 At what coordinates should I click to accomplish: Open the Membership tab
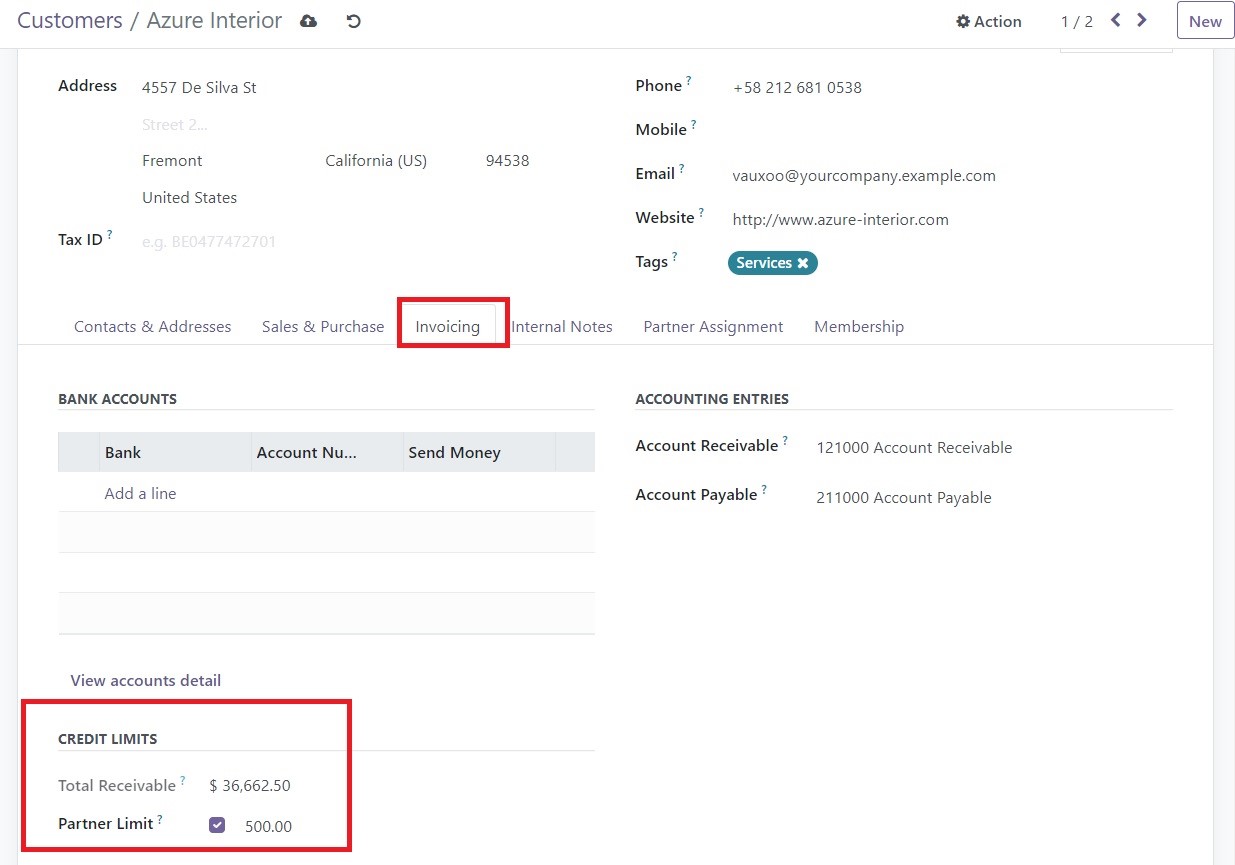tap(859, 326)
